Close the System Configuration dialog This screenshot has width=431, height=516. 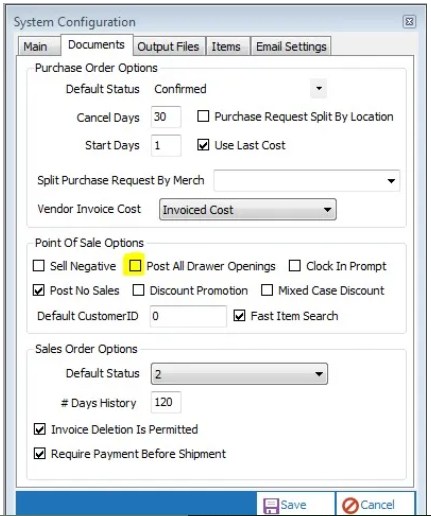[409, 22]
